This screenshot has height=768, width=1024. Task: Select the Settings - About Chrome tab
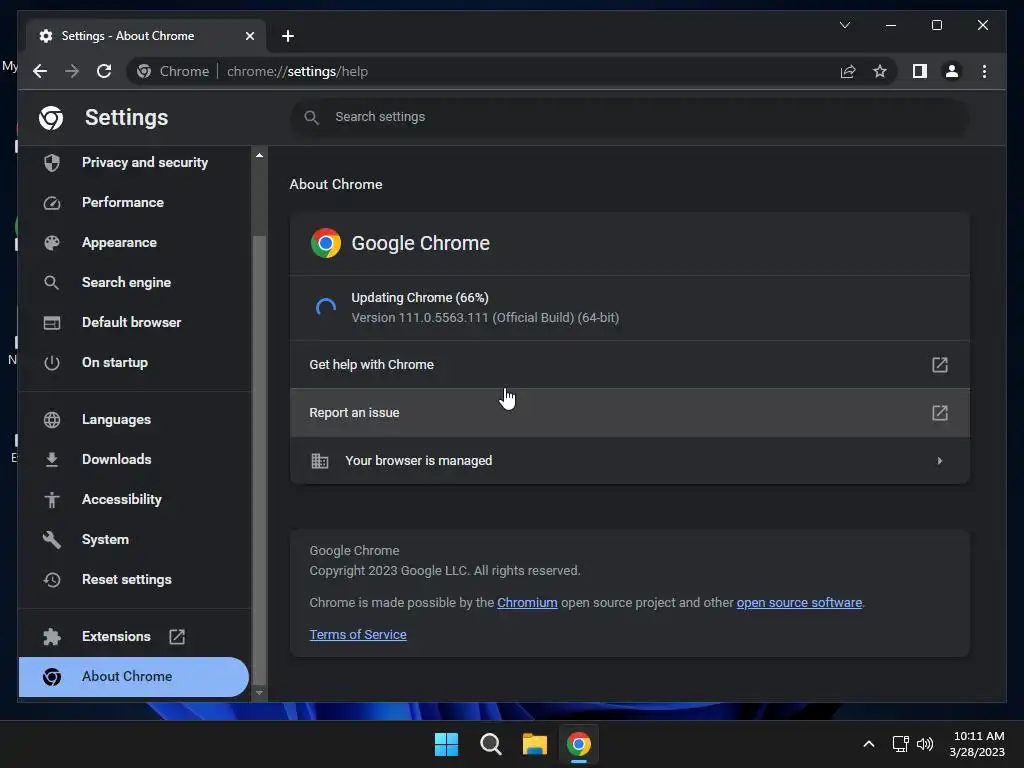tap(128, 36)
